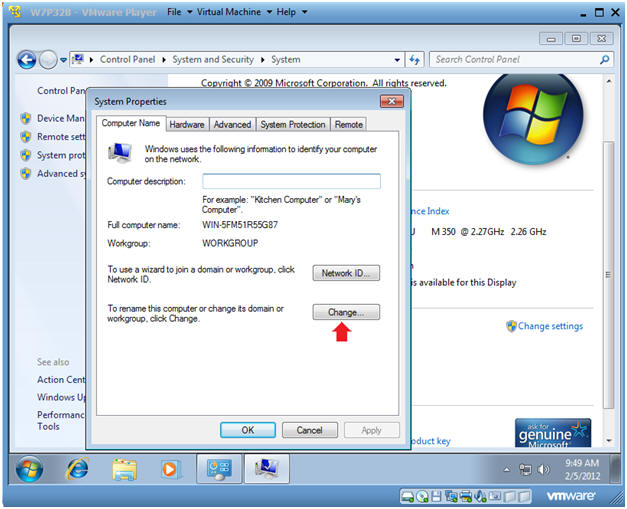Click the Windows Start orb
The height and width of the screenshot is (509, 627).
point(29,468)
